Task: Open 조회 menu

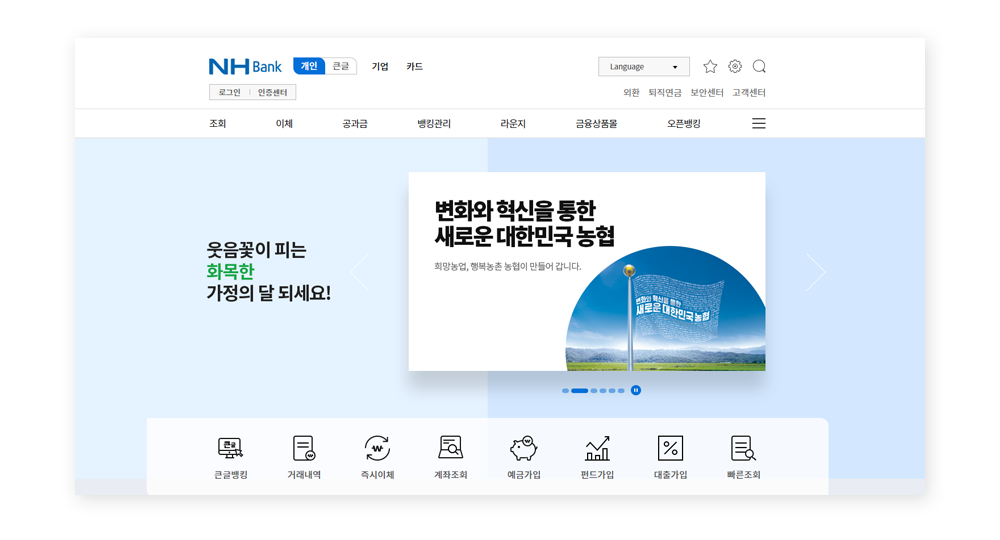Action: tap(217, 124)
